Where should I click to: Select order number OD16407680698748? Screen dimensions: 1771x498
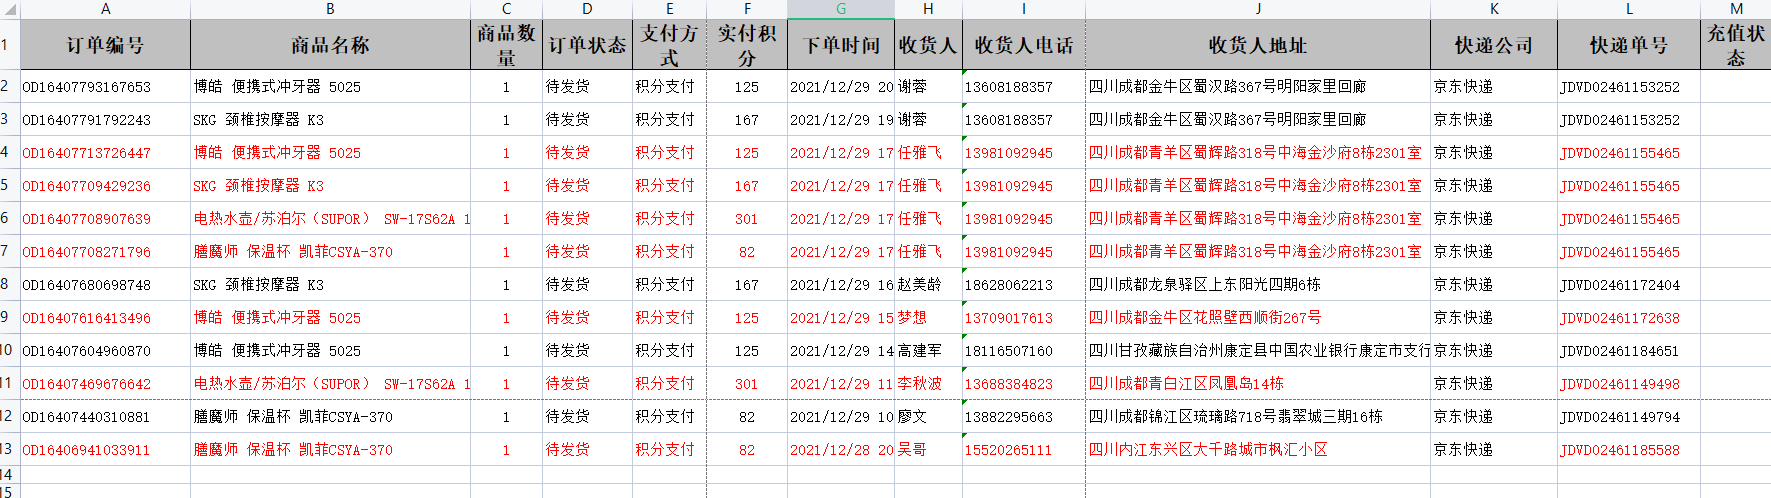87,285
